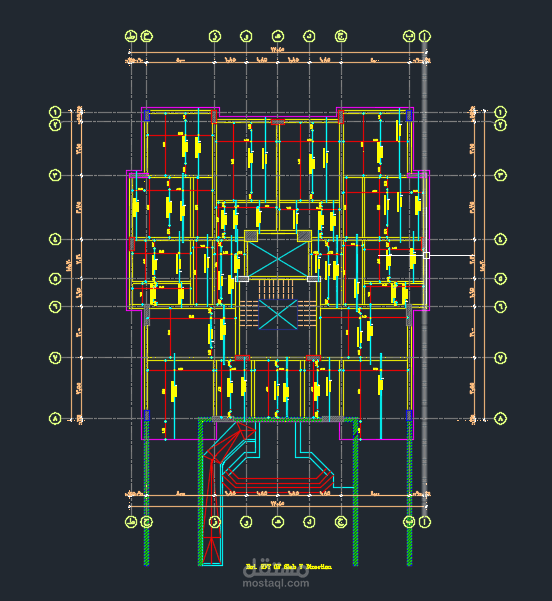Image resolution: width=552 pixels, height=601 pixels.
Task: Click row grid bubble ٧ on the right side
Action: click(x=501, y=358)
